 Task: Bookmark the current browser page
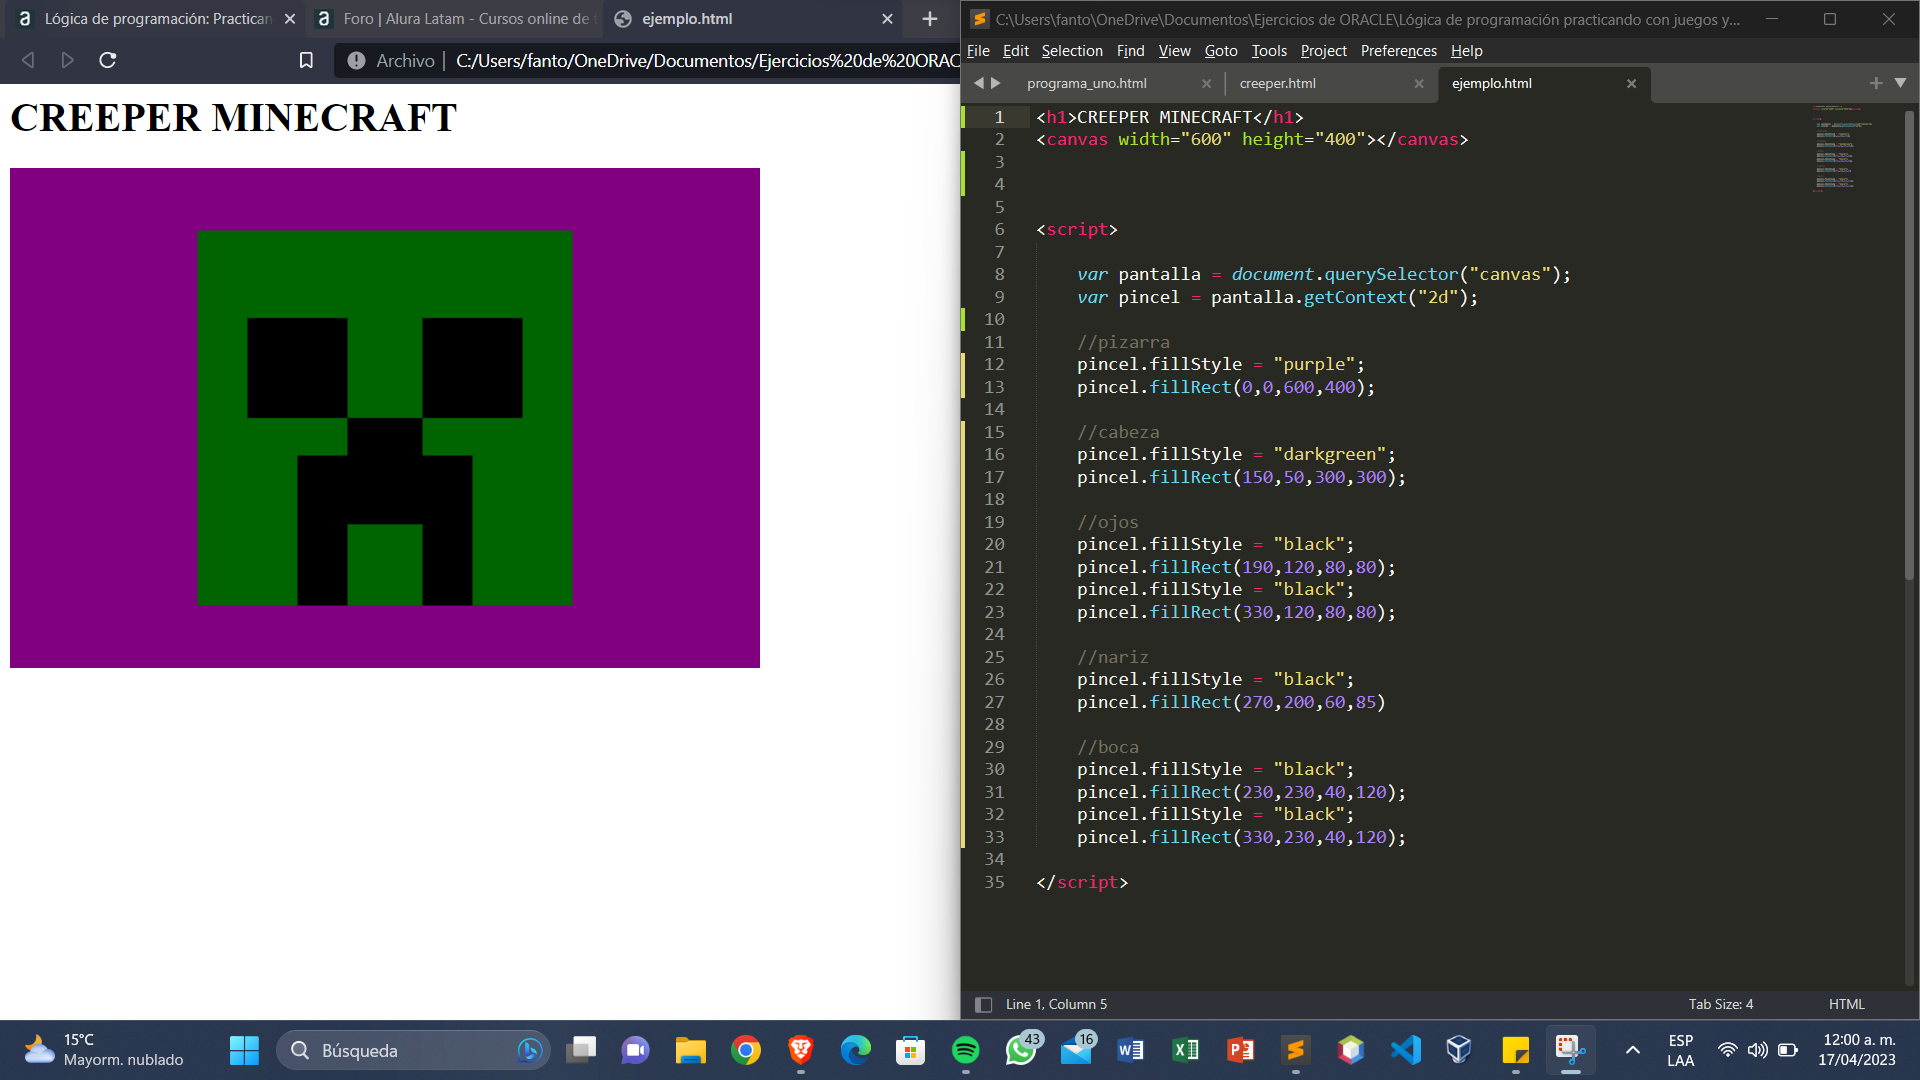pos(306,60)
